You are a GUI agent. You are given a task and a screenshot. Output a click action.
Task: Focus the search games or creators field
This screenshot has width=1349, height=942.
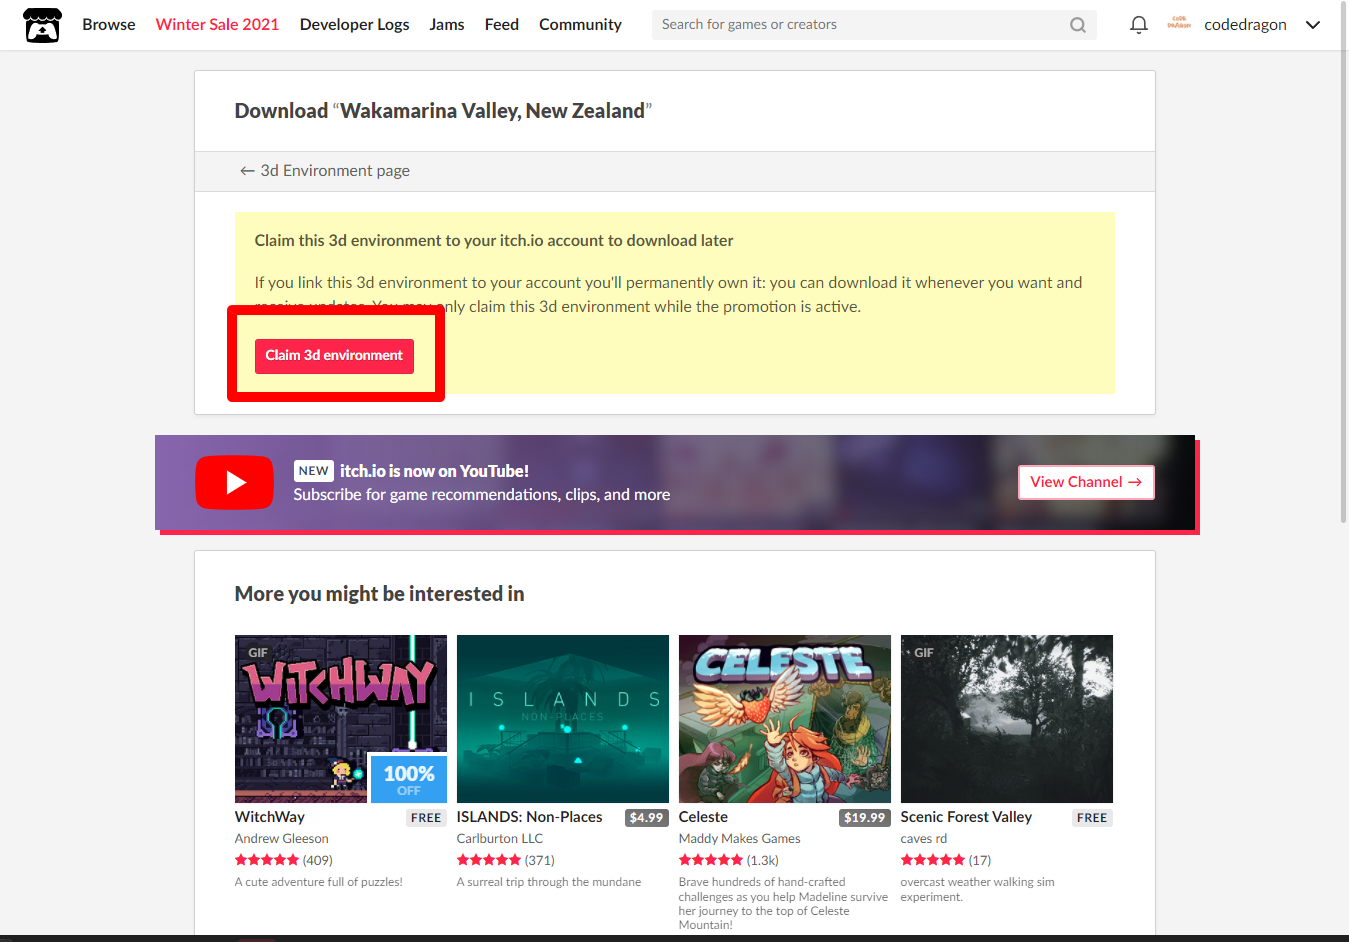coord(874,25)
